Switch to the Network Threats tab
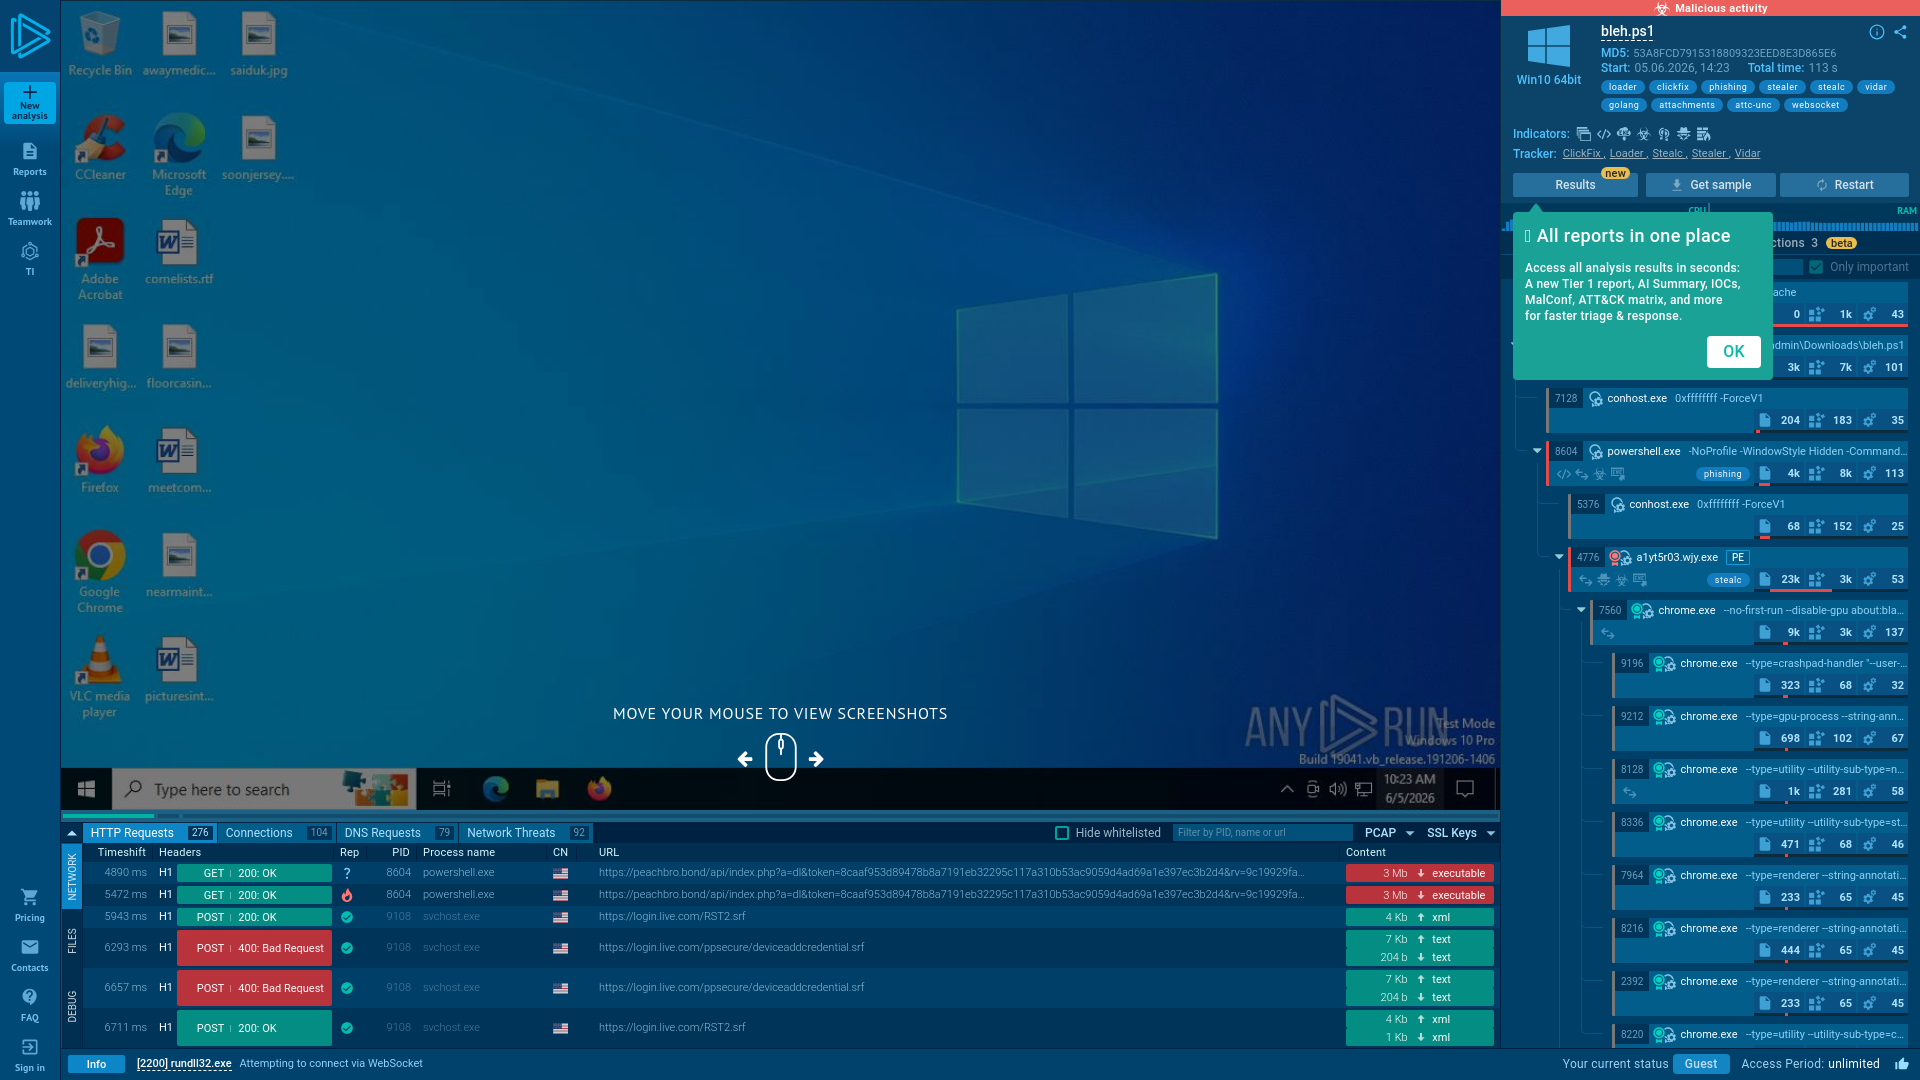Viewport: 1920px width, 1080px height. [526, 833]
